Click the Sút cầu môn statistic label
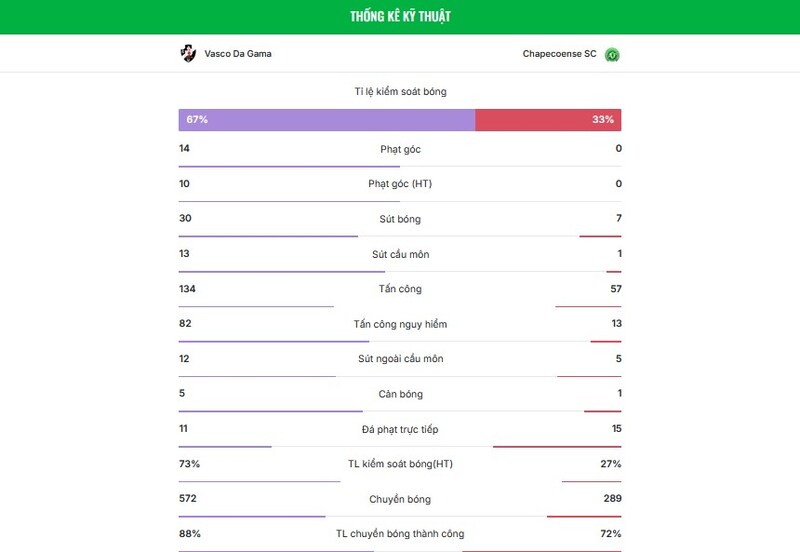 point(400,254)
